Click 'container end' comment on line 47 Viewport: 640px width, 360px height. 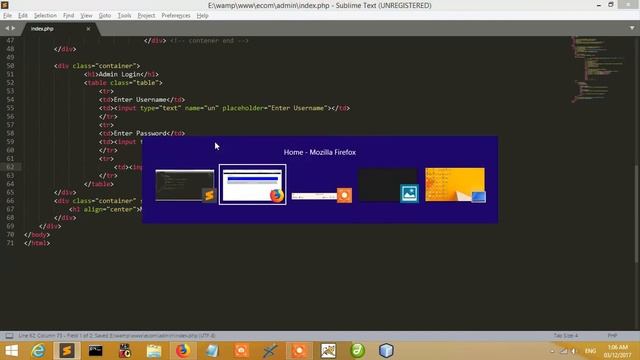209,41
